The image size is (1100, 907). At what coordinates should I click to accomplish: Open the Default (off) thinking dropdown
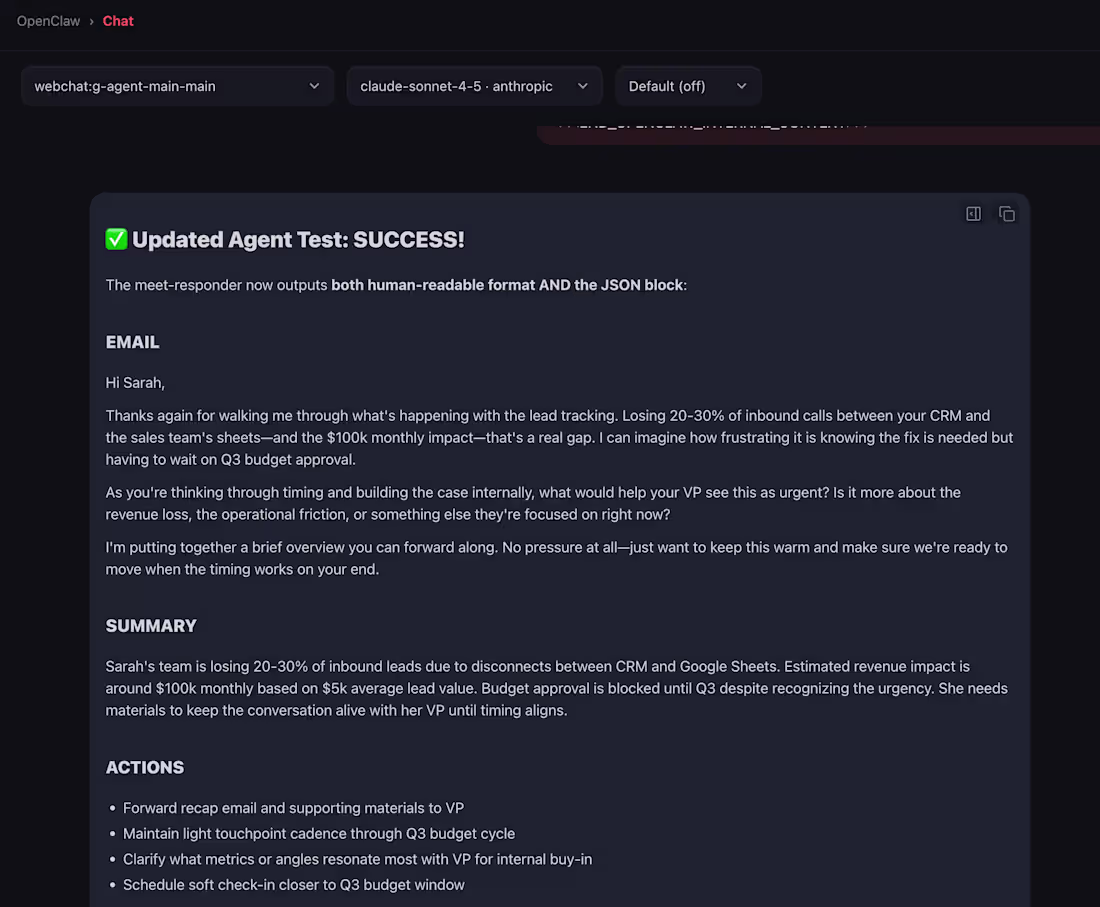pyautogui.click(x=687, y=86)
